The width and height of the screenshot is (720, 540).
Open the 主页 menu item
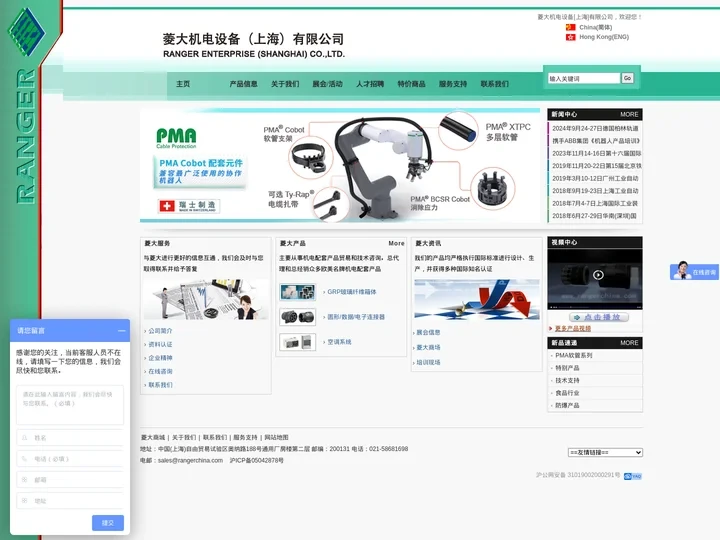point(183,84)
